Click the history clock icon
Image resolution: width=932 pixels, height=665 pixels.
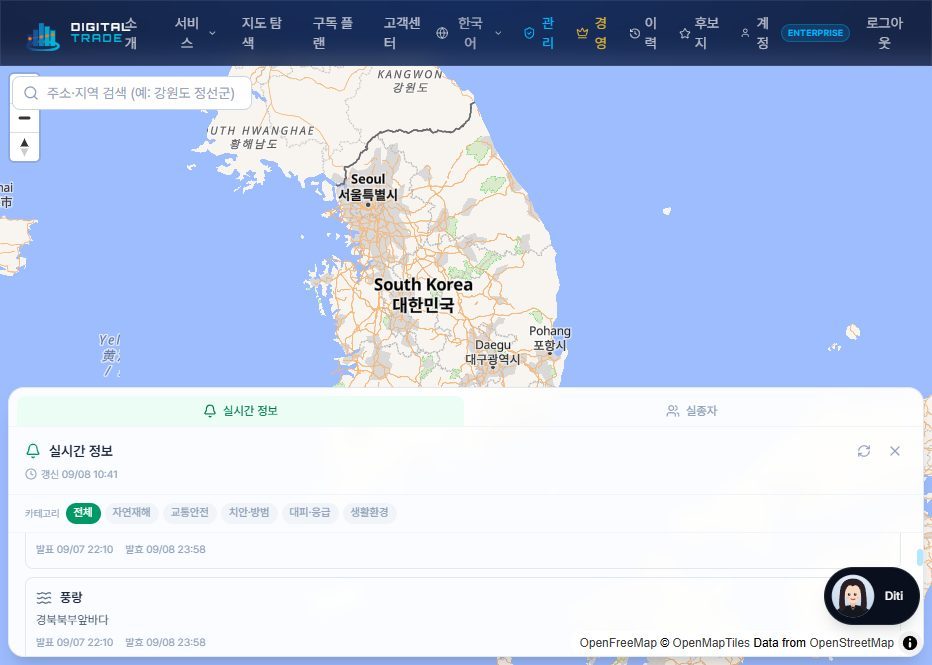(635, 33)
